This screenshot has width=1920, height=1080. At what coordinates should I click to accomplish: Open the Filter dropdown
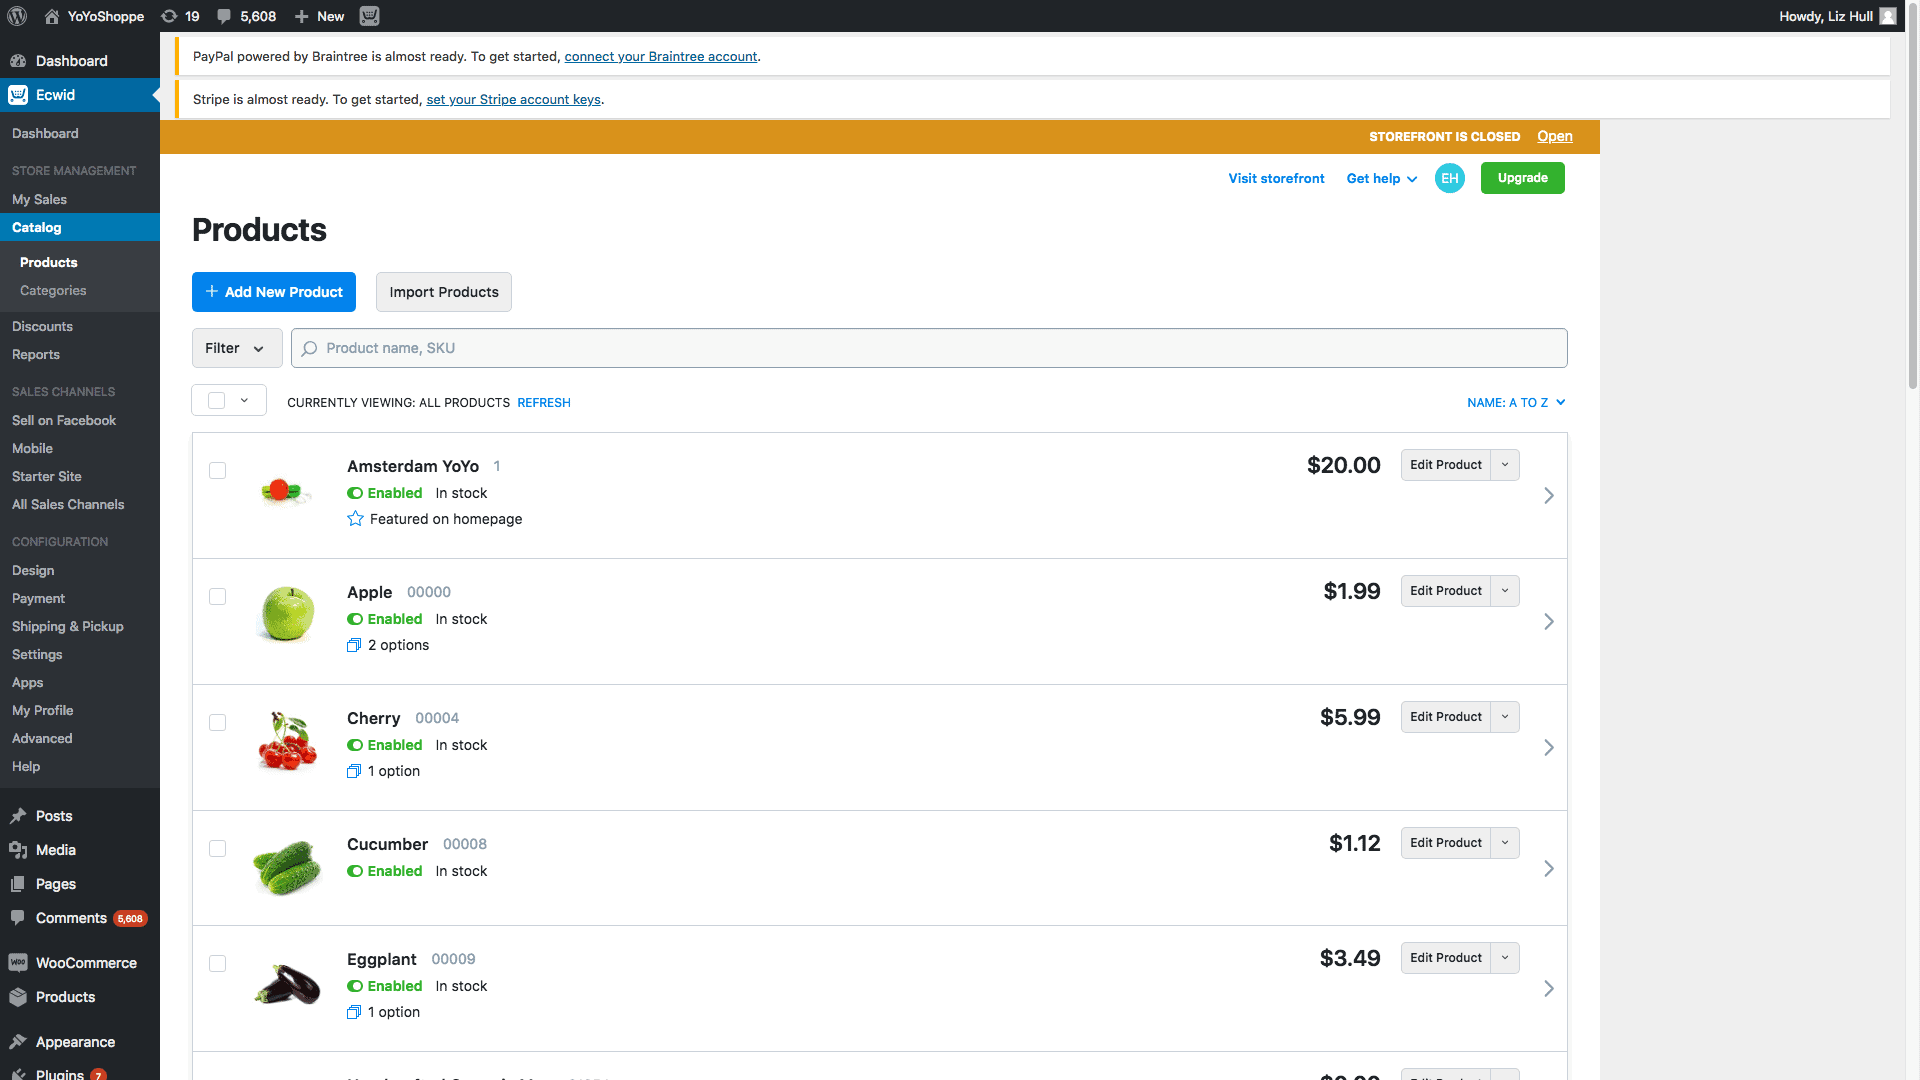(x=237, y=348)
